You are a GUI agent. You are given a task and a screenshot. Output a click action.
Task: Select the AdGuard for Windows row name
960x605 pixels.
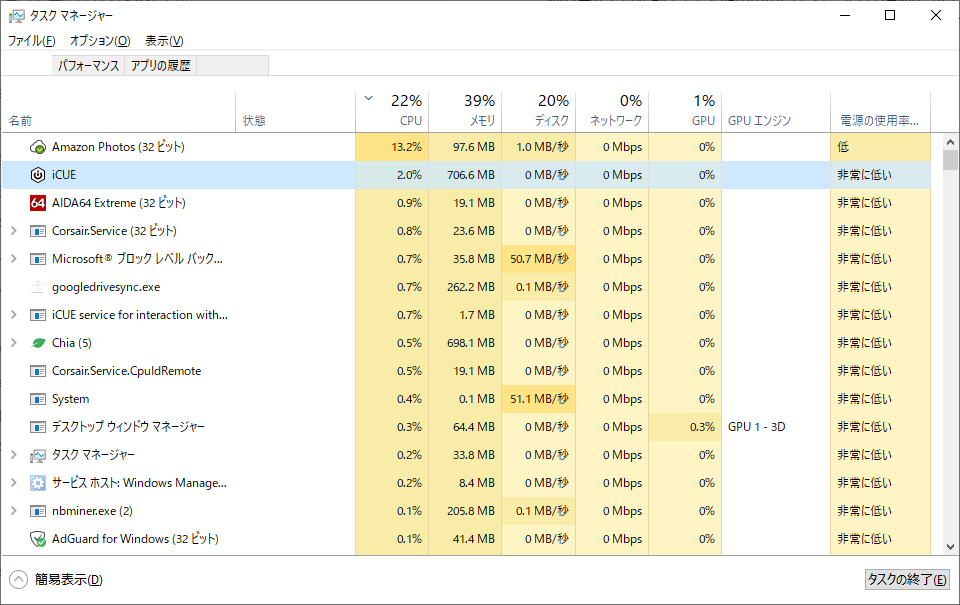(135, 539)
